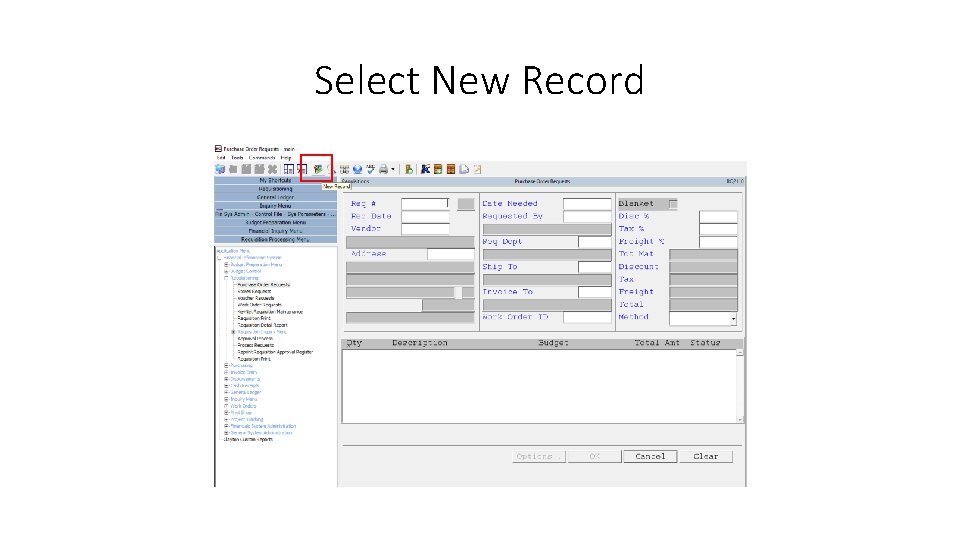Viewport: 960px width, 540px height.
Task: Select Voucher Requests tree item
Action: pos(256,298)
